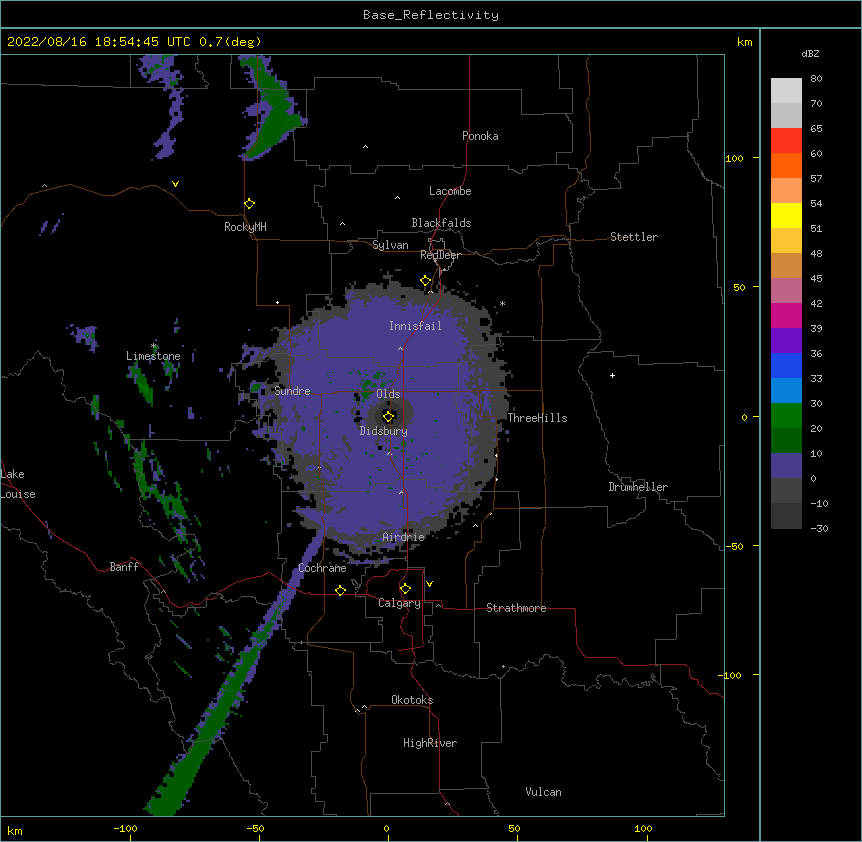Click the Didsbury label

[384, 431]
